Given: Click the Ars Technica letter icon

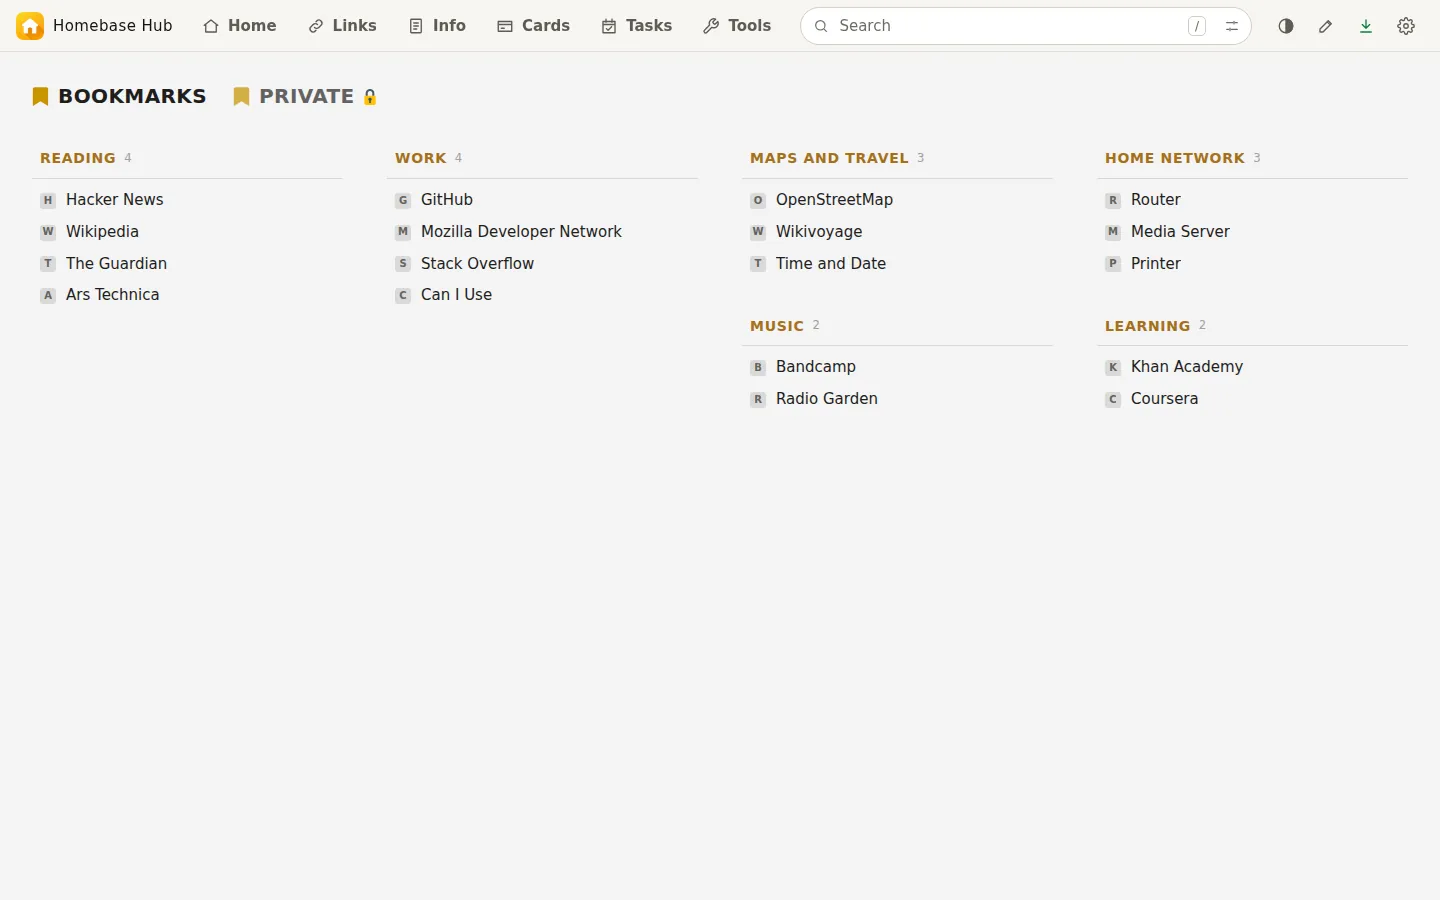Looking at the screenshot, I should (x=48, y=295).
